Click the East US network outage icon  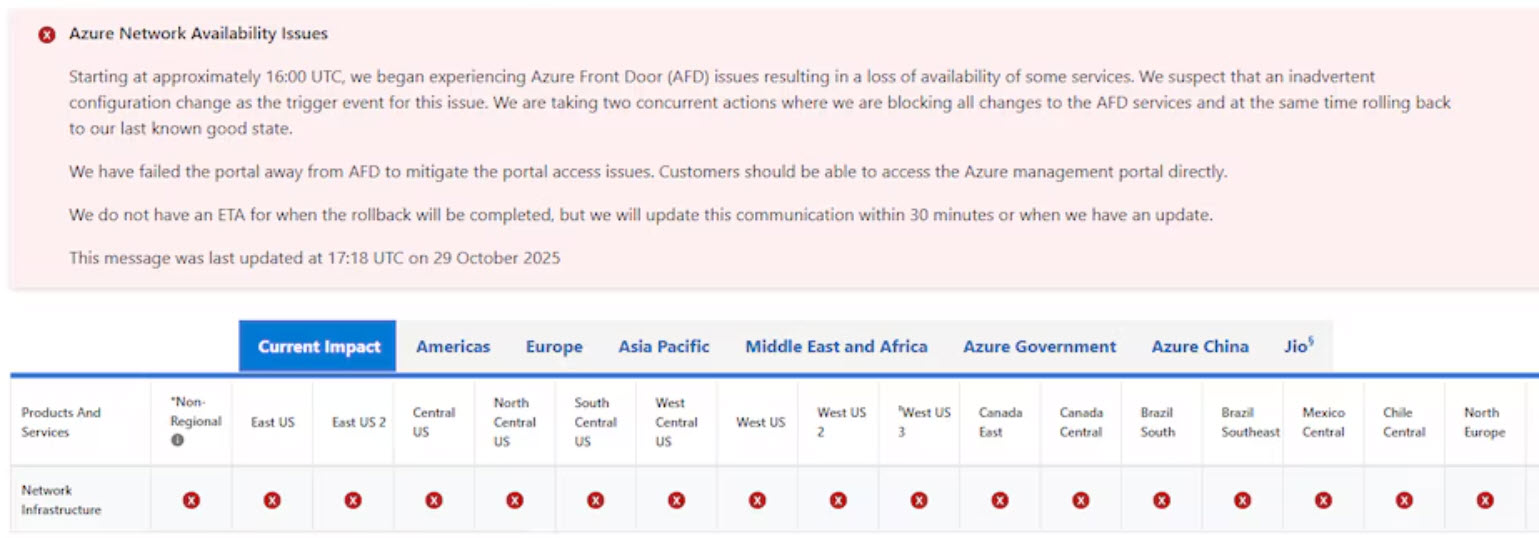pos(272,500)
